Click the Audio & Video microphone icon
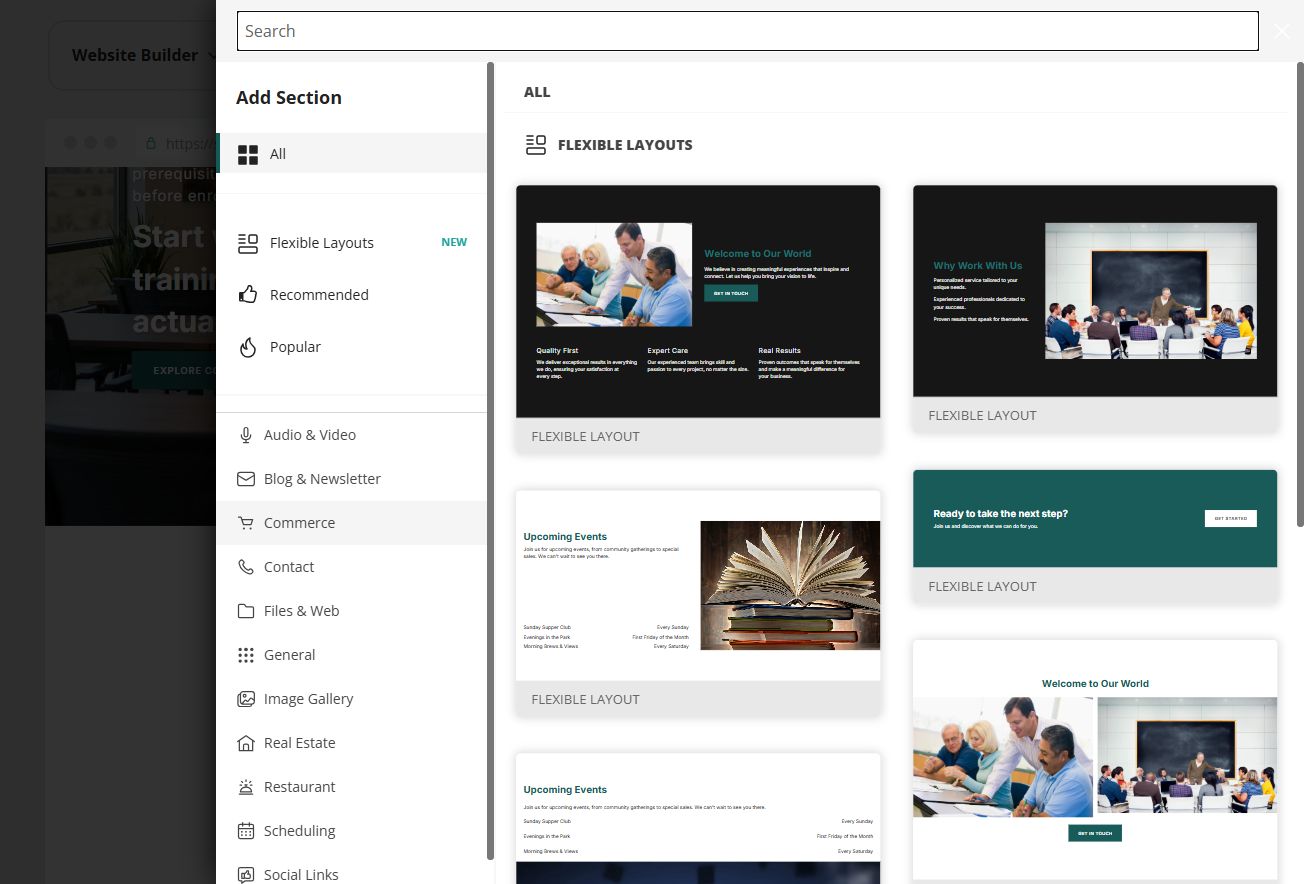This screenshot has height=884, width=1304. click(x=246, y=435)
